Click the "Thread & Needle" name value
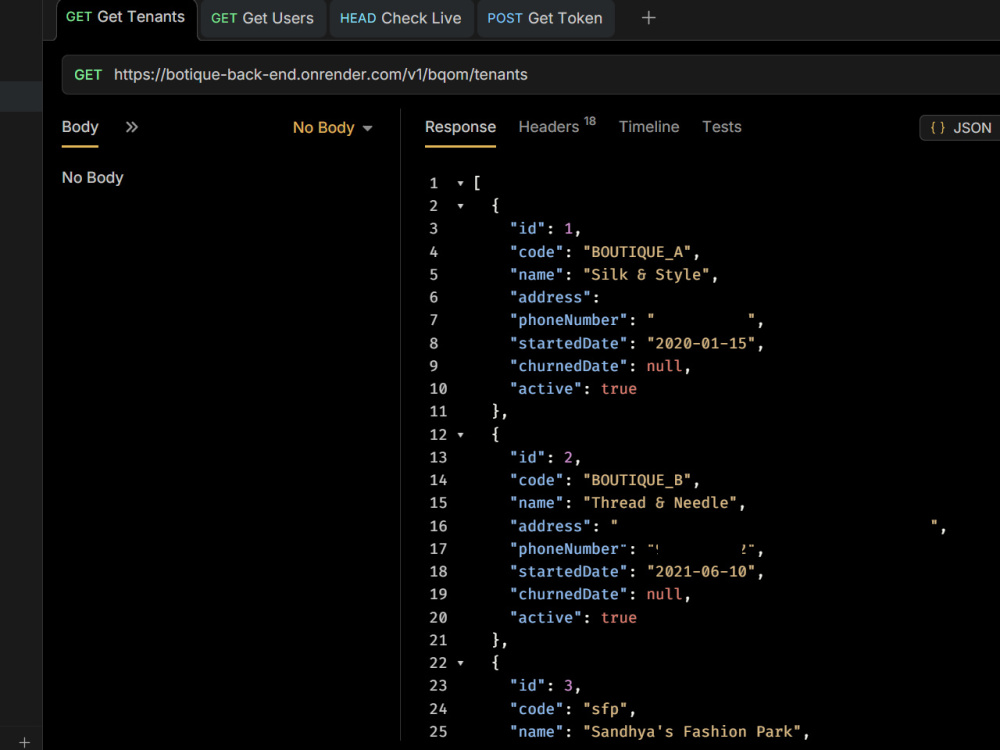 [x=660, y=503]
